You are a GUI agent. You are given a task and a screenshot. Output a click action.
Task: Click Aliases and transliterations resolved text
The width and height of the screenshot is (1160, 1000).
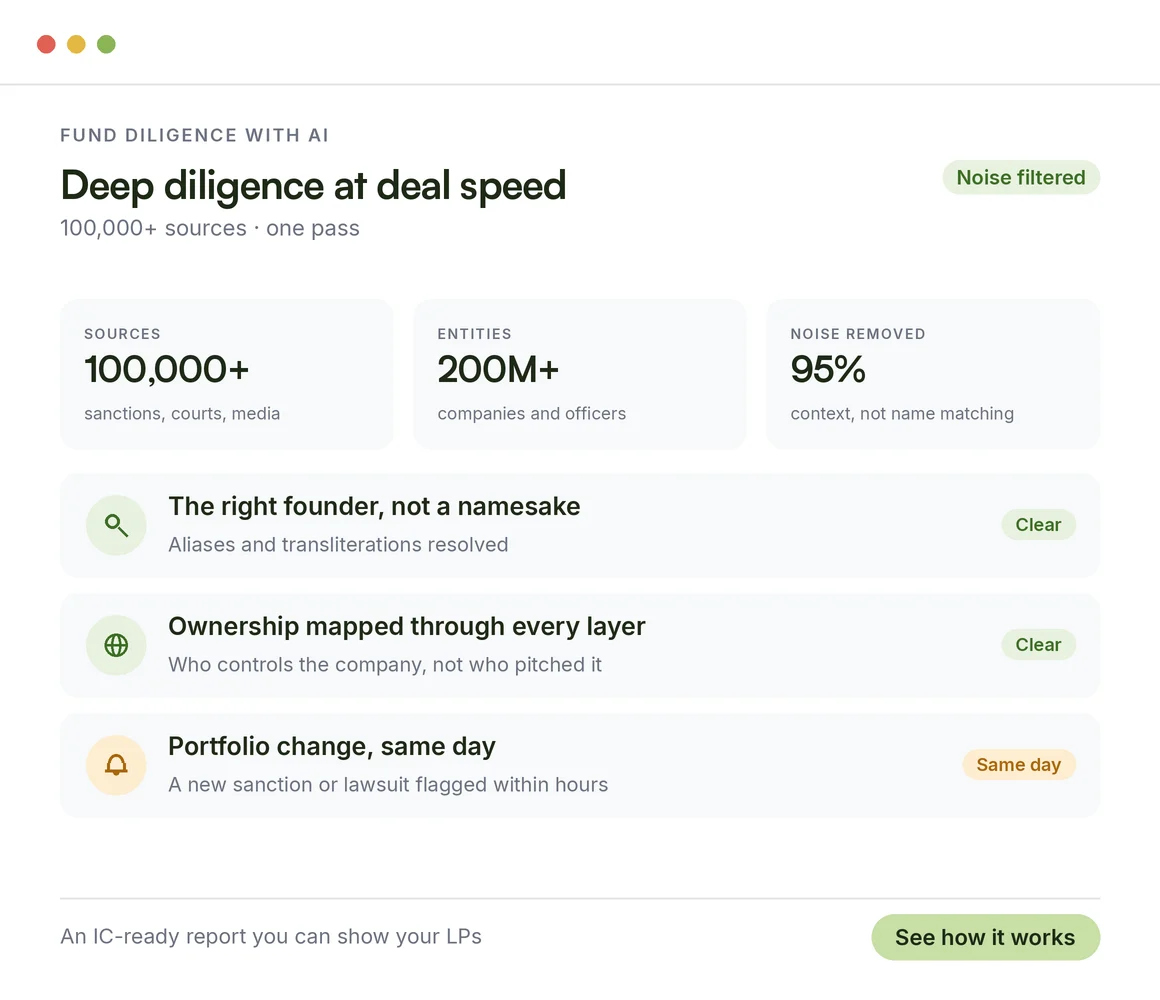click(x=338, y=544)
